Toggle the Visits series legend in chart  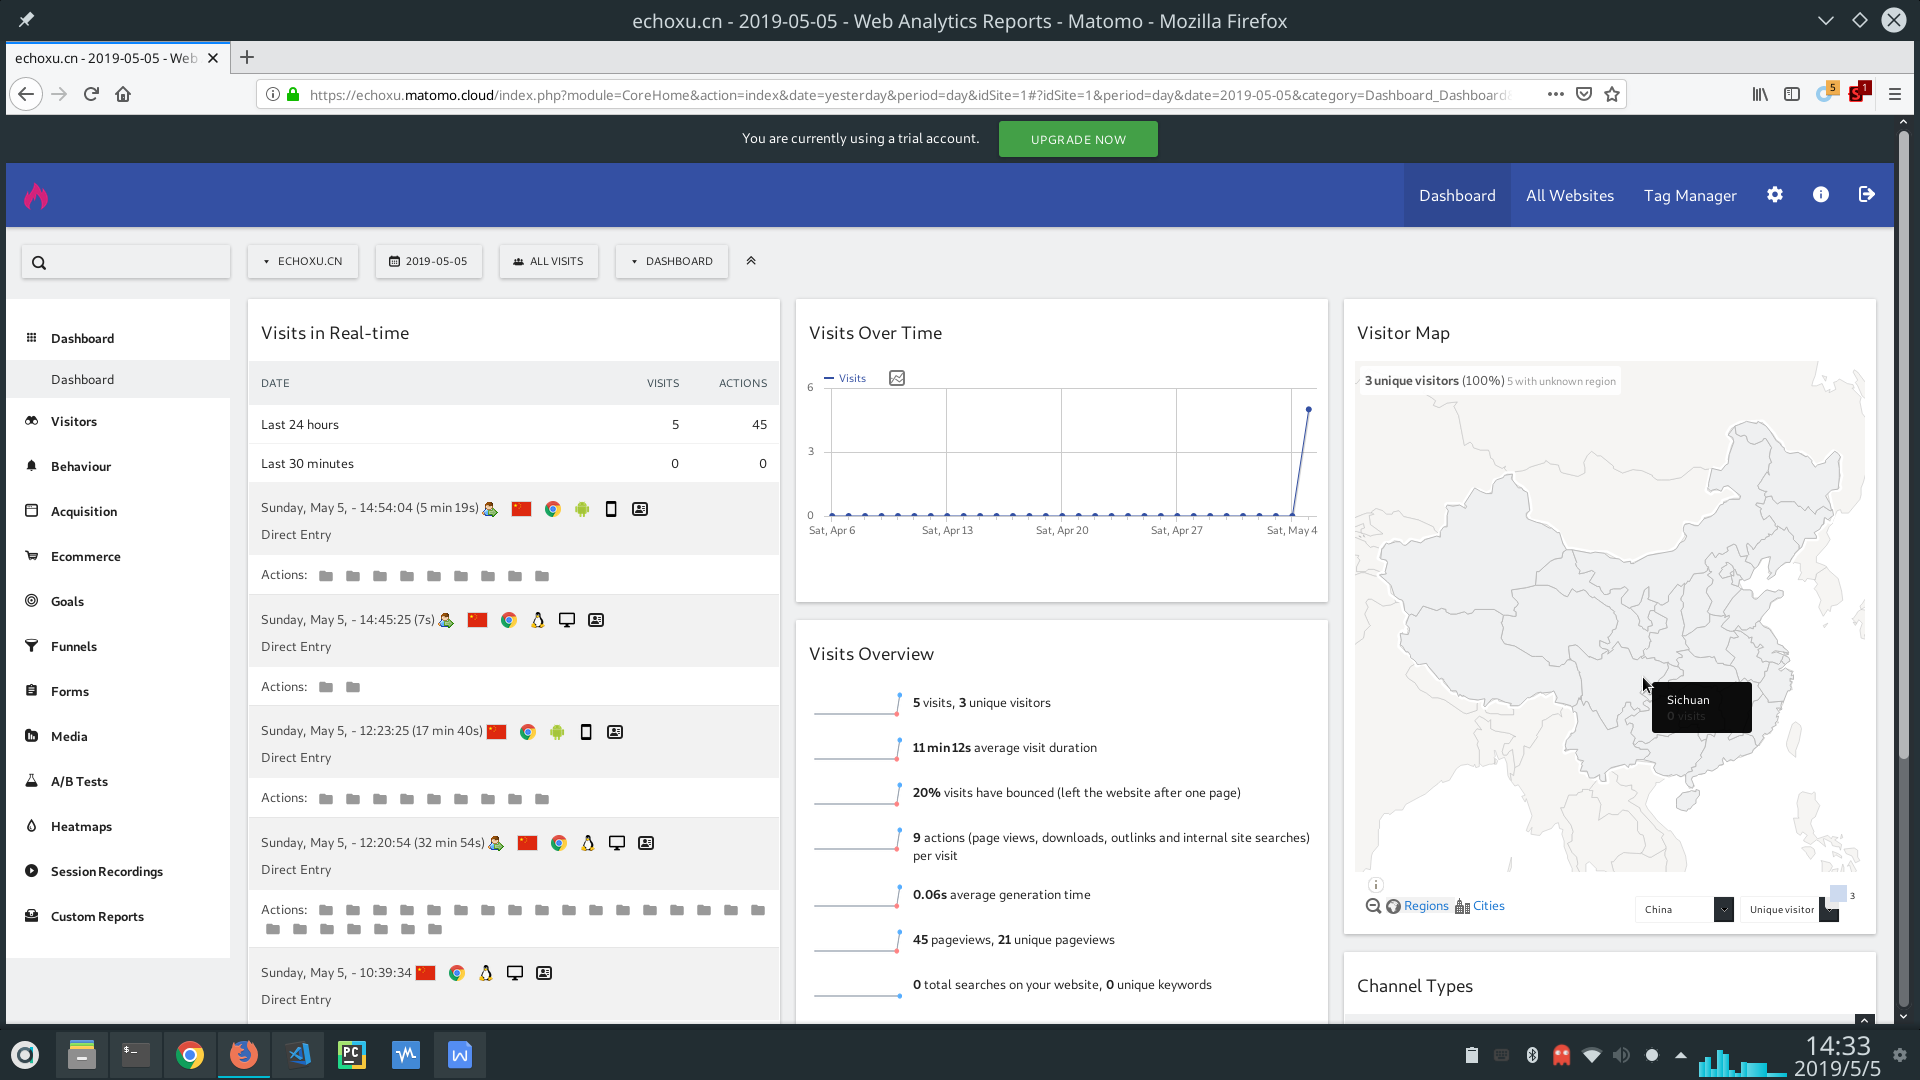coord(846,378)
